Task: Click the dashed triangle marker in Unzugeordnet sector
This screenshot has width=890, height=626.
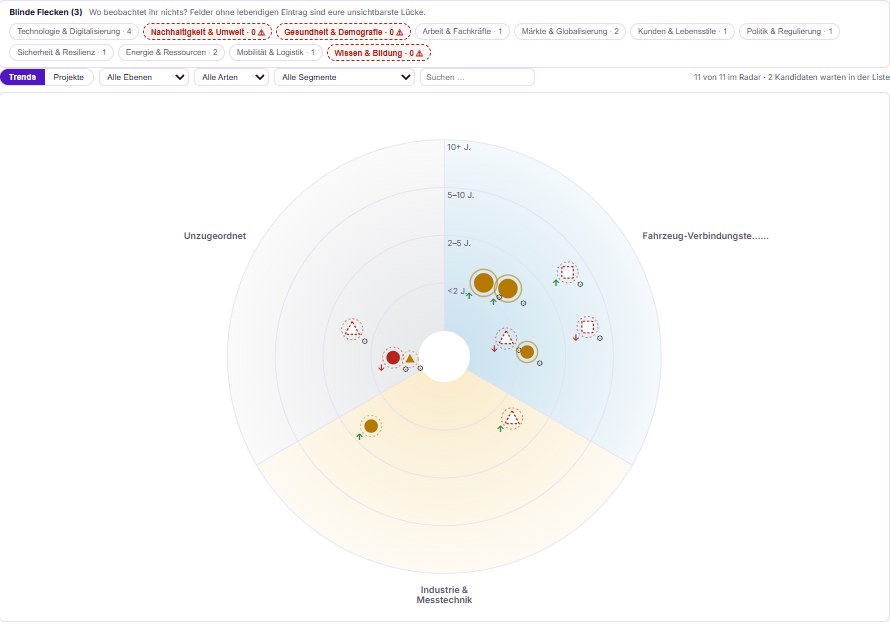Action: tap(352, 329)
